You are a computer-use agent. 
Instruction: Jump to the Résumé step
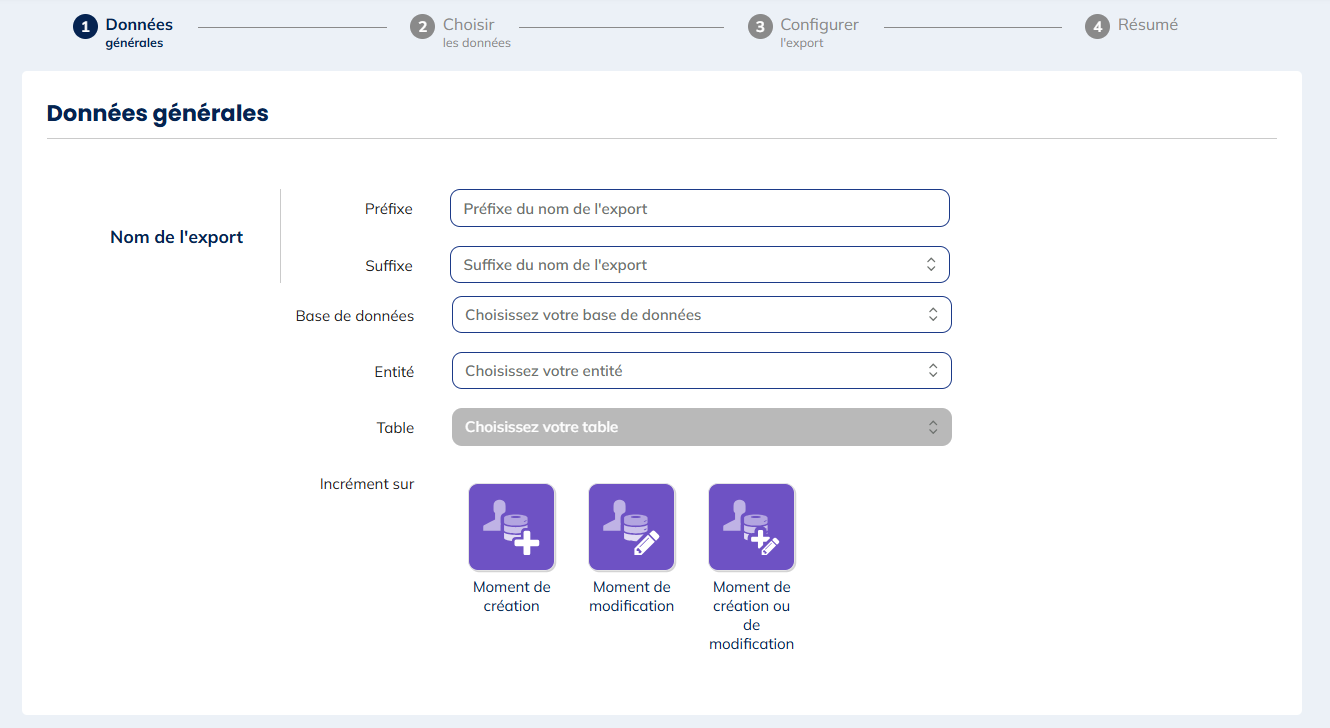click(x=1147, y=25)
